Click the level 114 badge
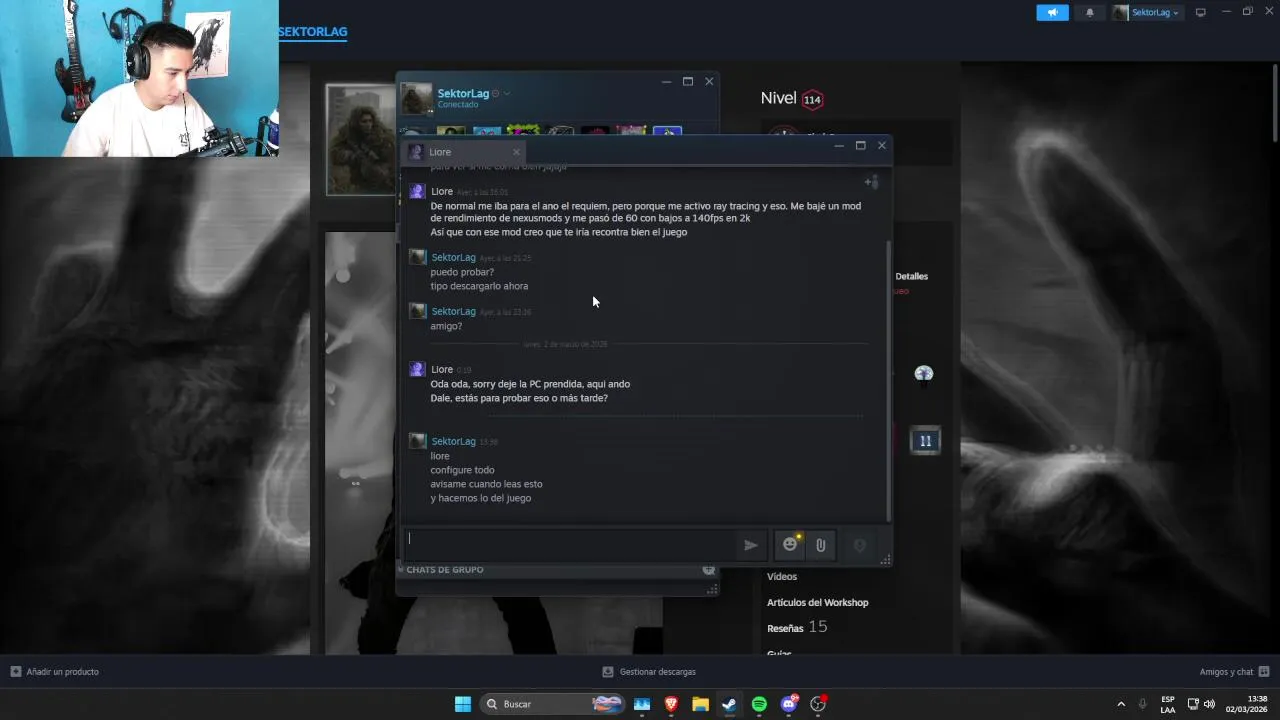This screenshot has width=1280, height=720. coord(812,99)
